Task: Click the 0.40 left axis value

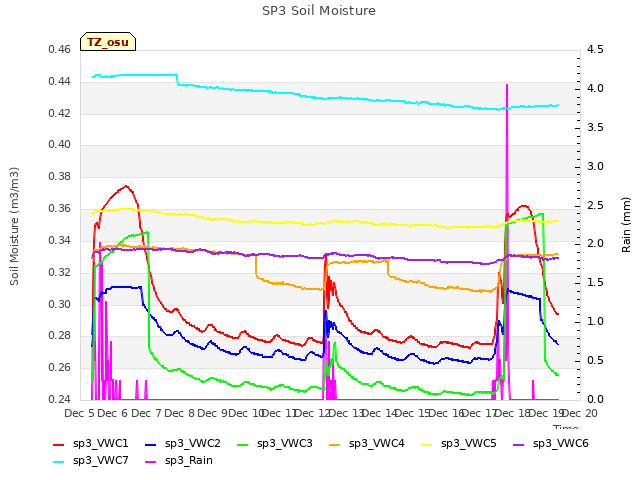Action: [x=60, y=144]
